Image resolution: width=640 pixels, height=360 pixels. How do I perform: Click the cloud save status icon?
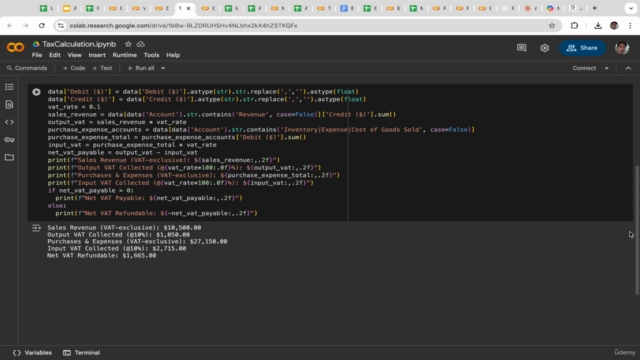click(x=141, y=44)
